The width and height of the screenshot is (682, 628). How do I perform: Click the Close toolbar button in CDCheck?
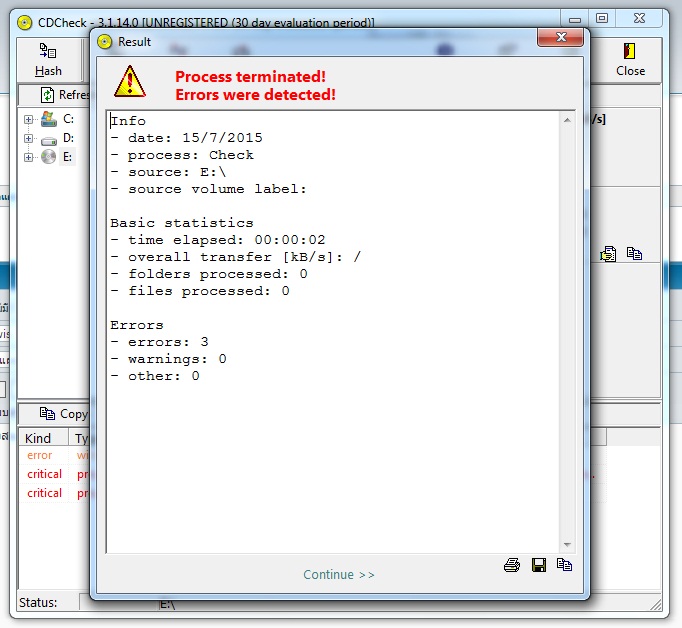point(630,60)
